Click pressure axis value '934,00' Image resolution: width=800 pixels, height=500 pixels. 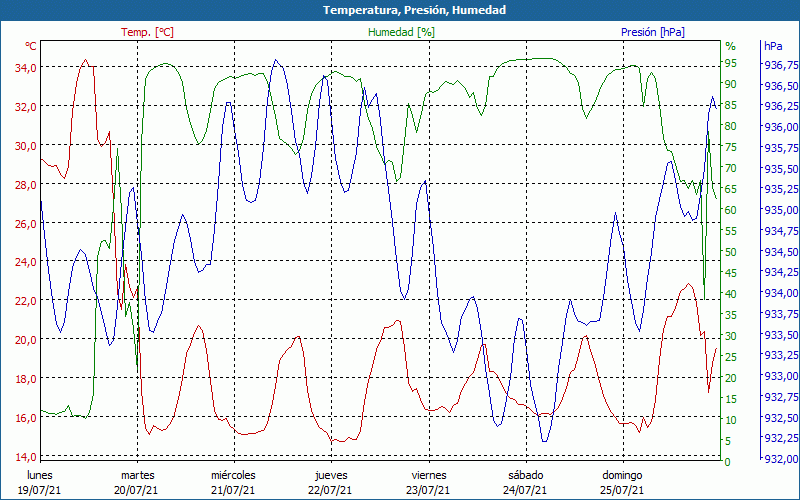(781, 293)
